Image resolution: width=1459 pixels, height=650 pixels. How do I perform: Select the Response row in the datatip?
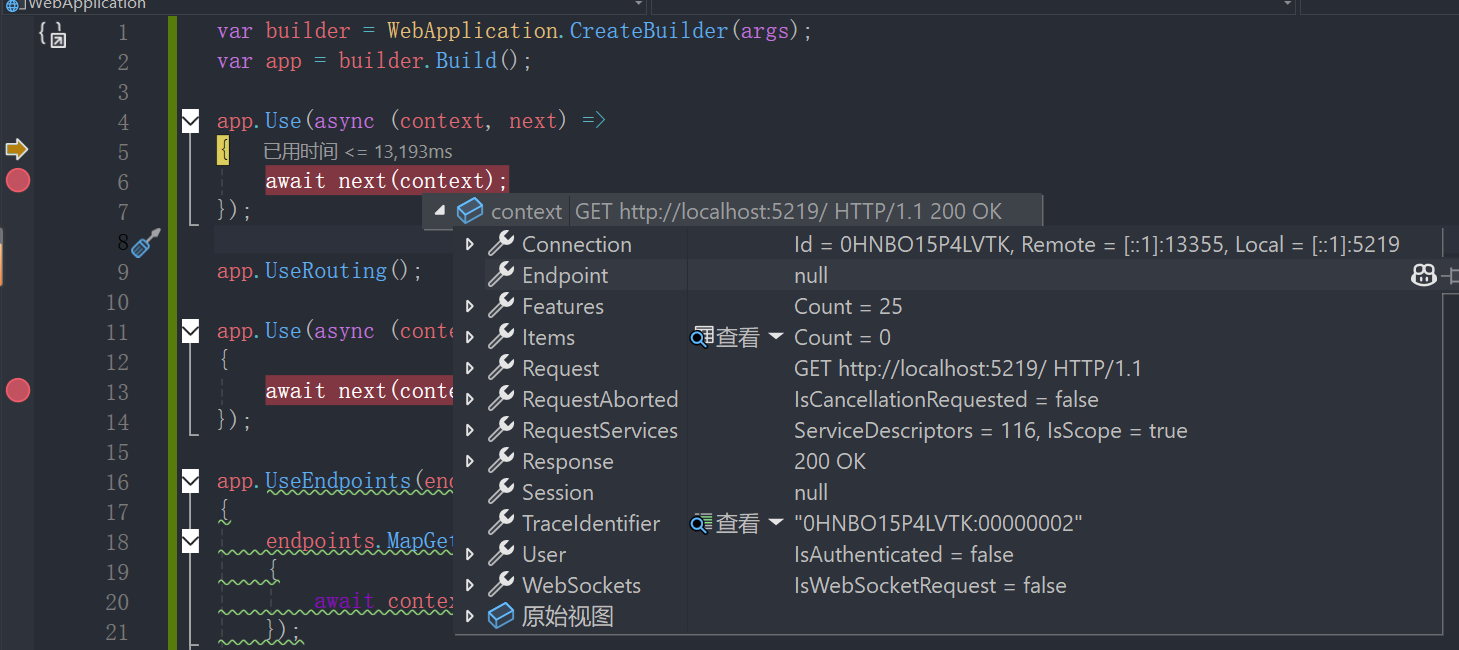567,462
